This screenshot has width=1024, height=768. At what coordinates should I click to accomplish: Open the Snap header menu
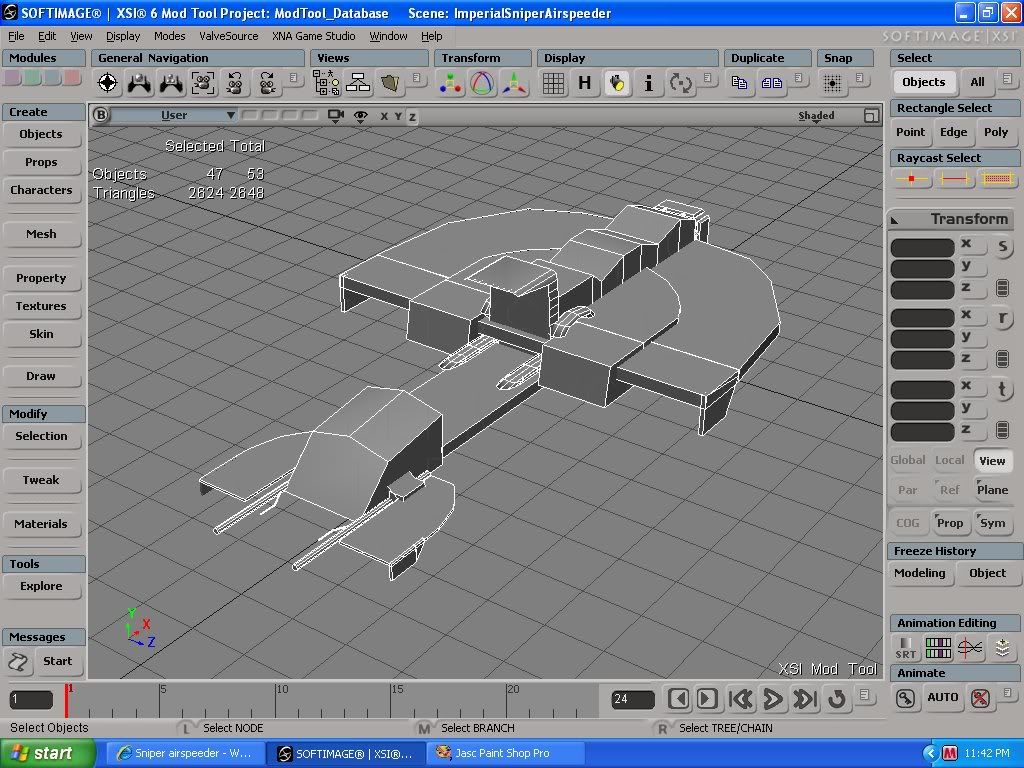tap(845, 57)
